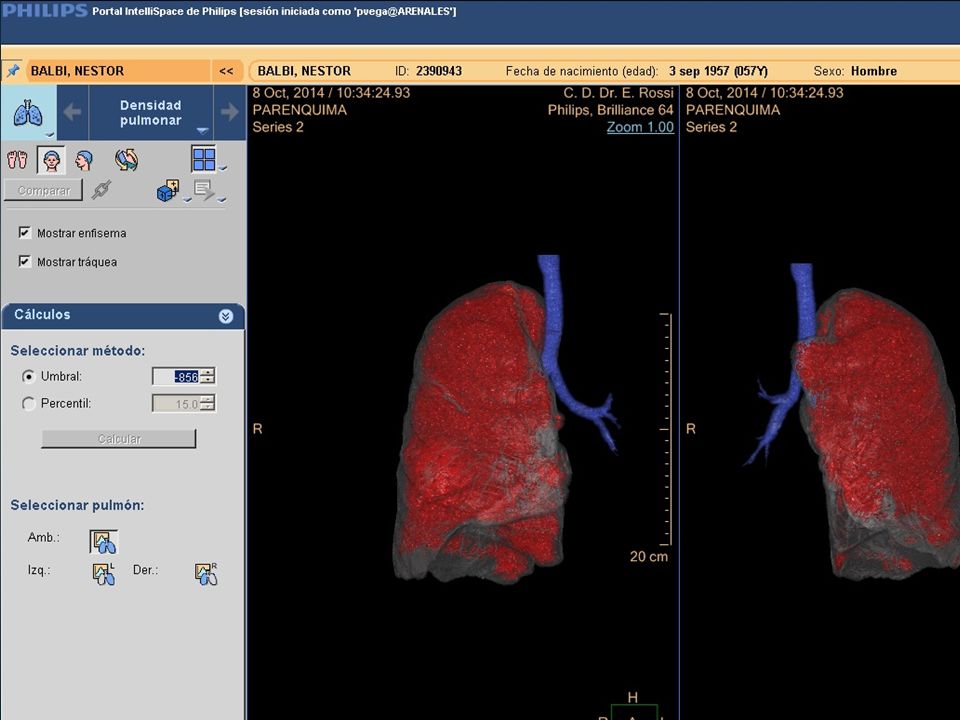Toggle the Mostrar enfisema checkbox
The height and width of the screenshot is (720, 960).
point(24,233)
